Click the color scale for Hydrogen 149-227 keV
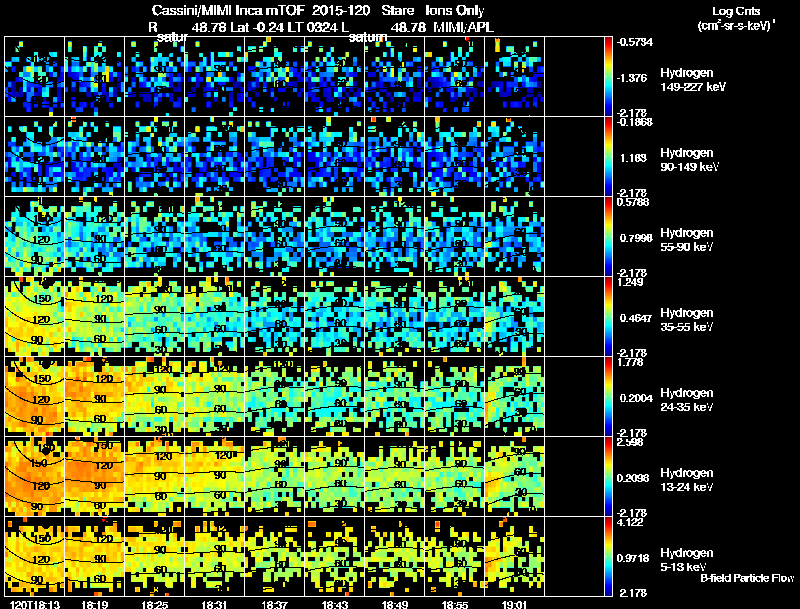 [608, 76]
